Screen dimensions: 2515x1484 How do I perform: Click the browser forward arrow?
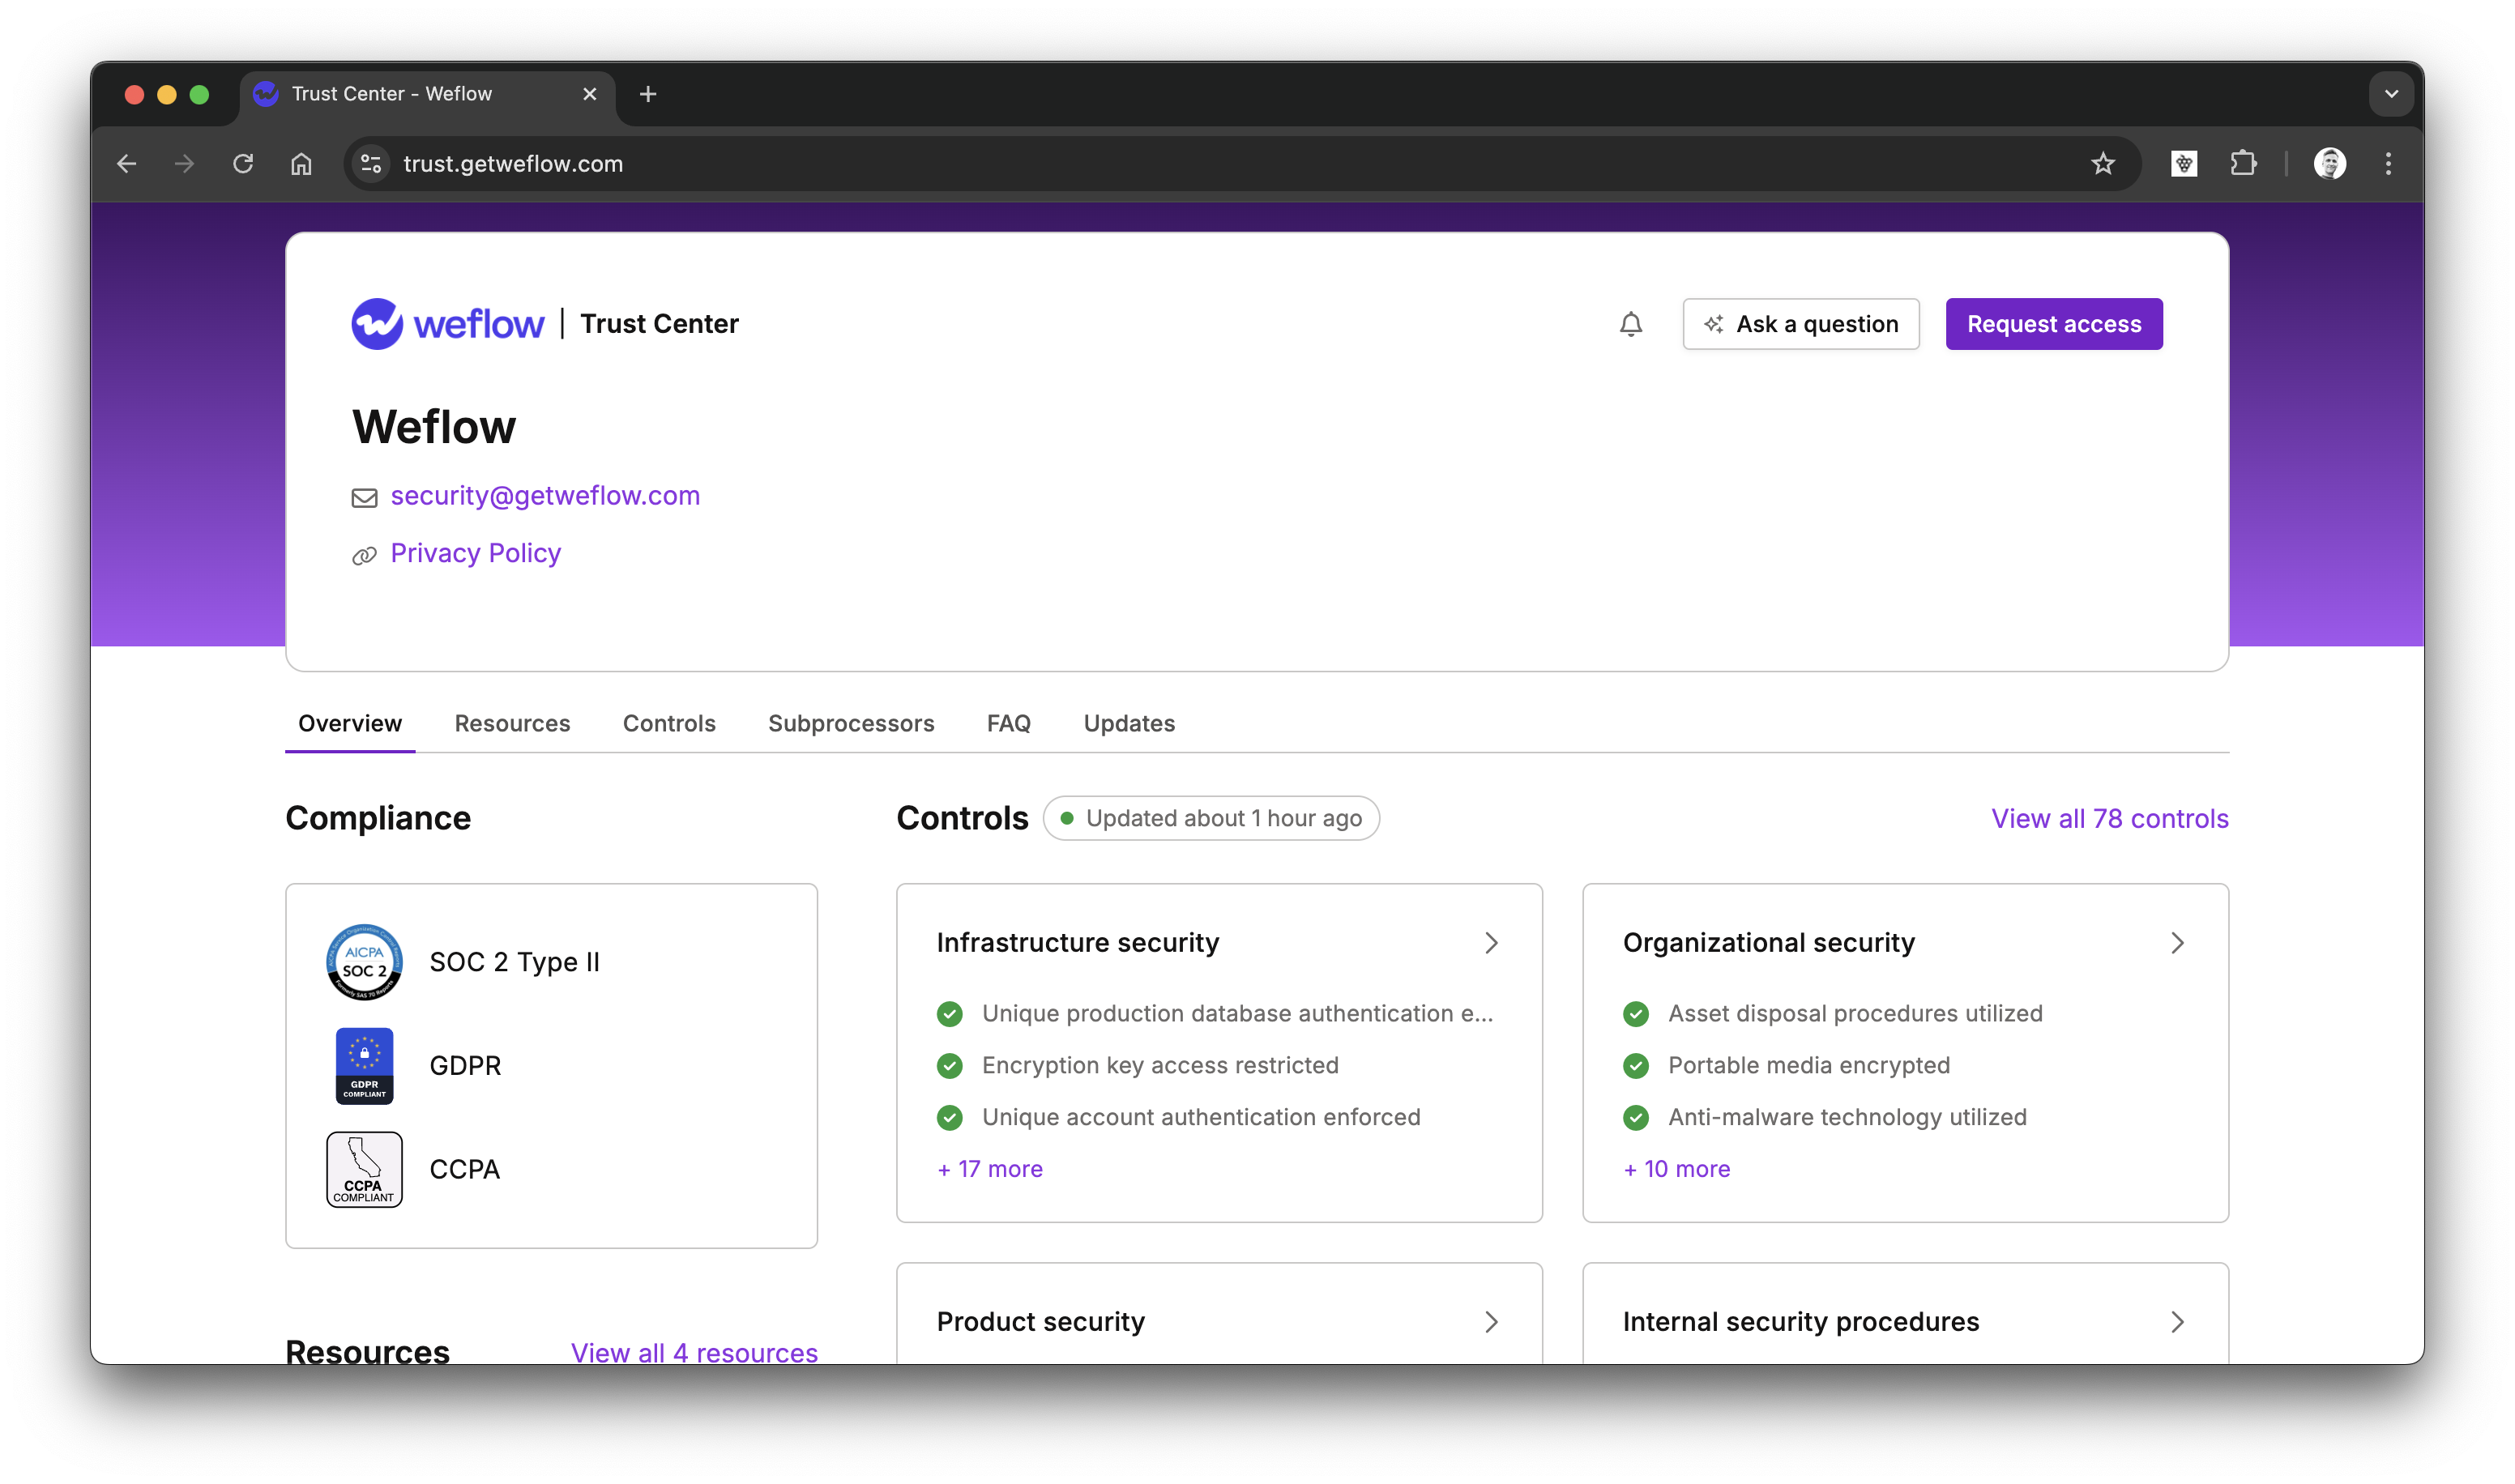(x=184, y=163)
